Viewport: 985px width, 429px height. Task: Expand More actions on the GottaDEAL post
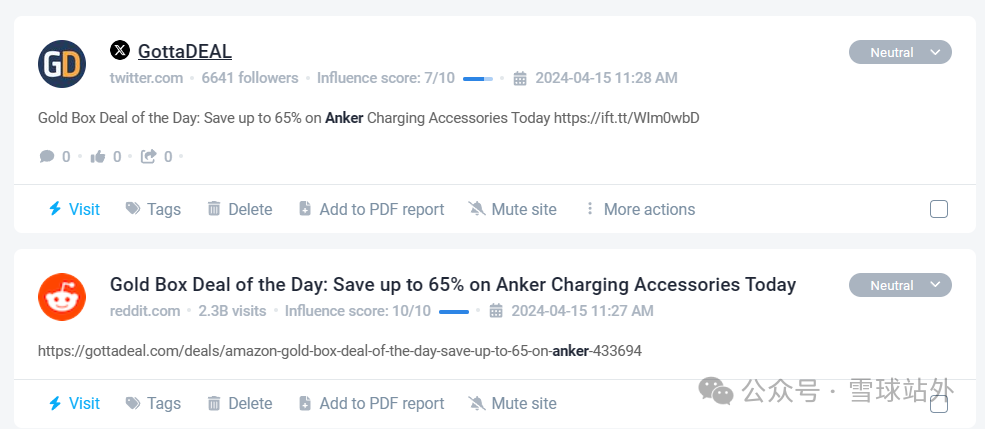(x=640, y=209)
